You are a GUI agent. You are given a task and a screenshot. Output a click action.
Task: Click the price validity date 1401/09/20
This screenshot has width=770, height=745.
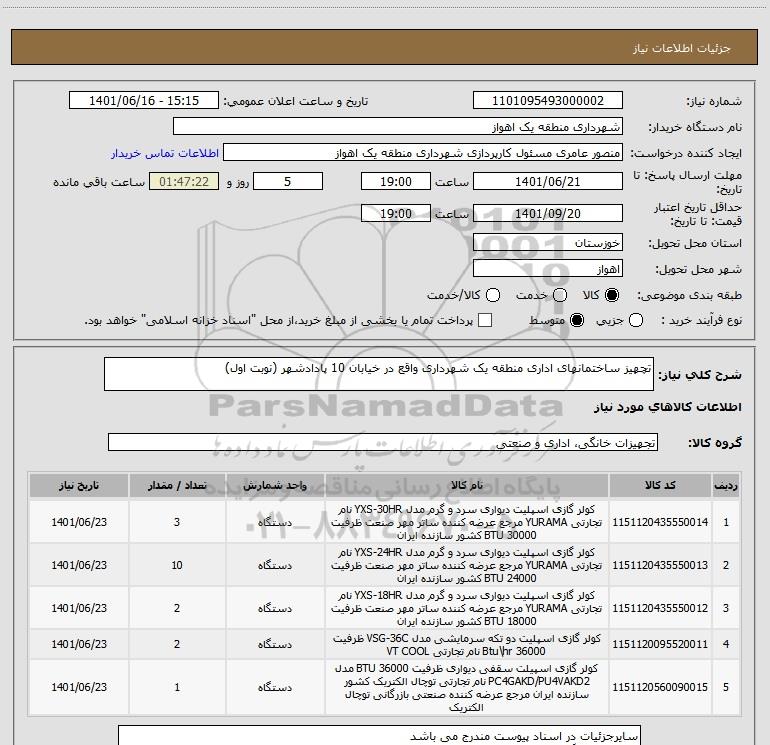coord(548,214)
